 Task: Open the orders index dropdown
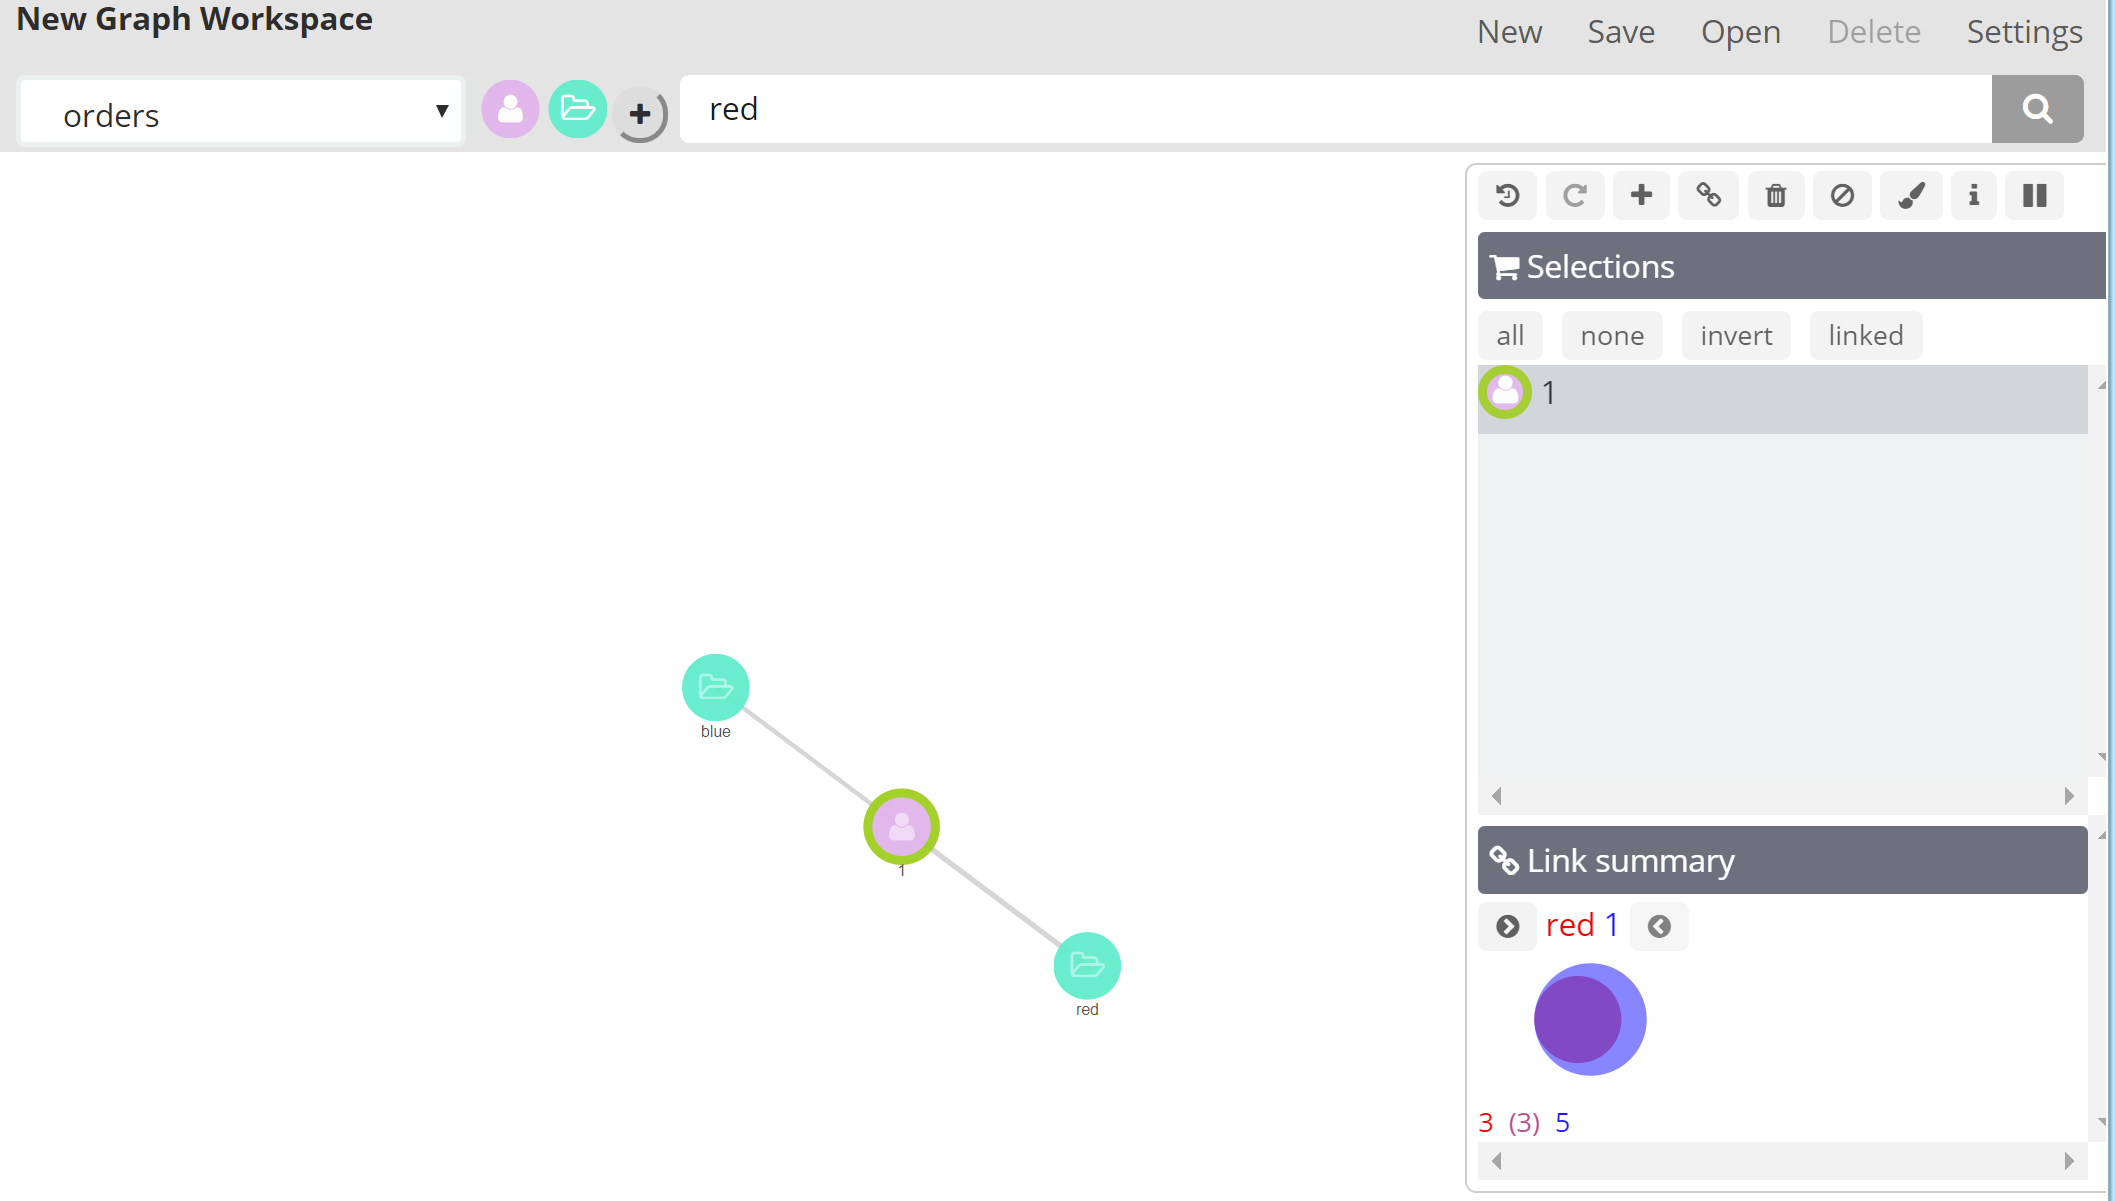click(x=240, y=112)
